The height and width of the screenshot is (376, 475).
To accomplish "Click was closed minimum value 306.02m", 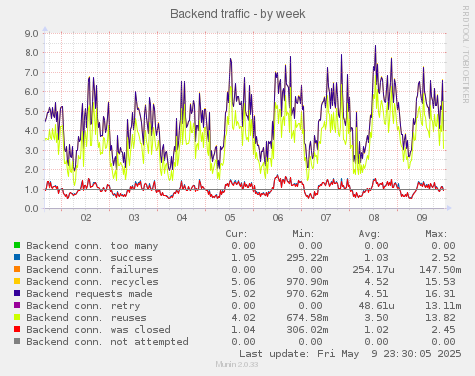I will click(x=307, y=330).
